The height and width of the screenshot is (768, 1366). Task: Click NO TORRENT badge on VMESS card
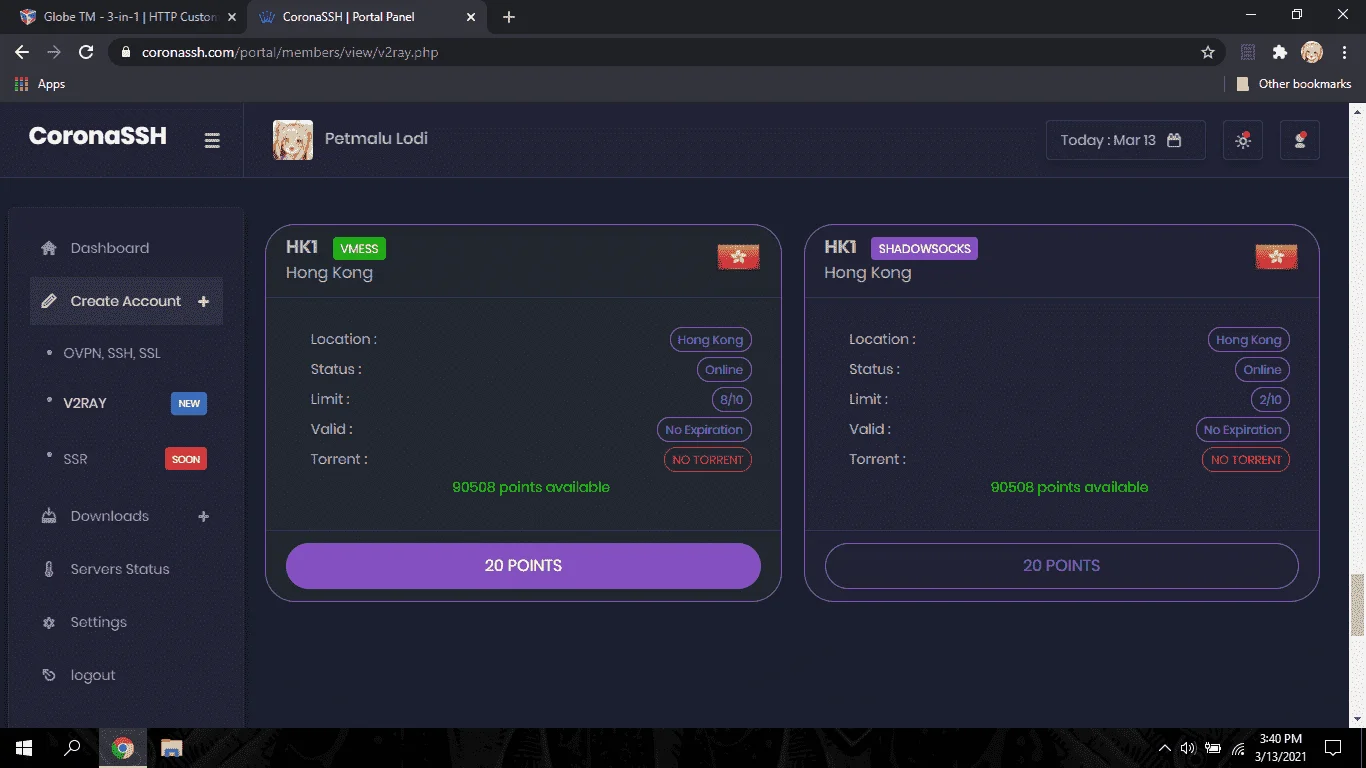[x=707, y=460]
